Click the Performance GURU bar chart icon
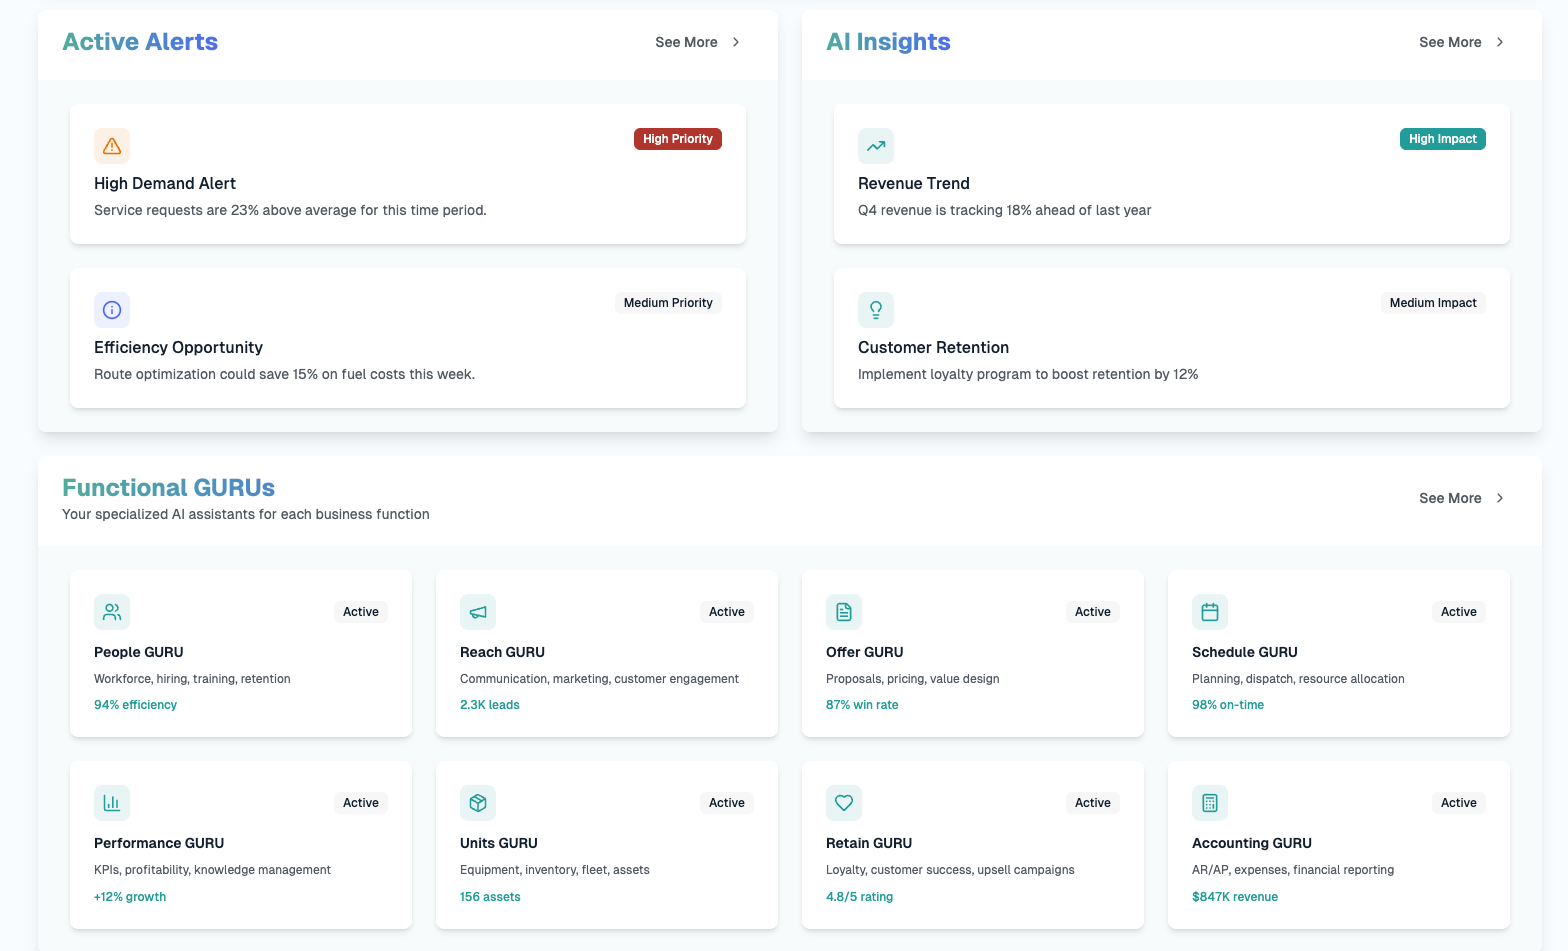1568x951 pixels. tap(112, 803)
